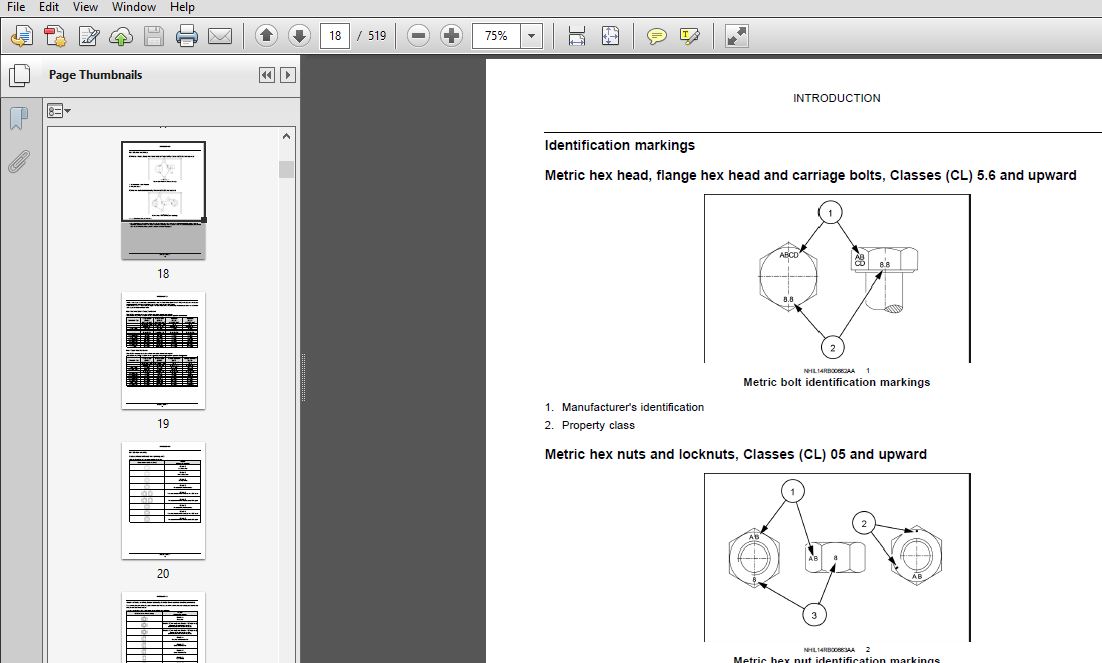Viewport: 1102px width, 663px height.
Task: Open the View menu
Action: coord(85,7)
